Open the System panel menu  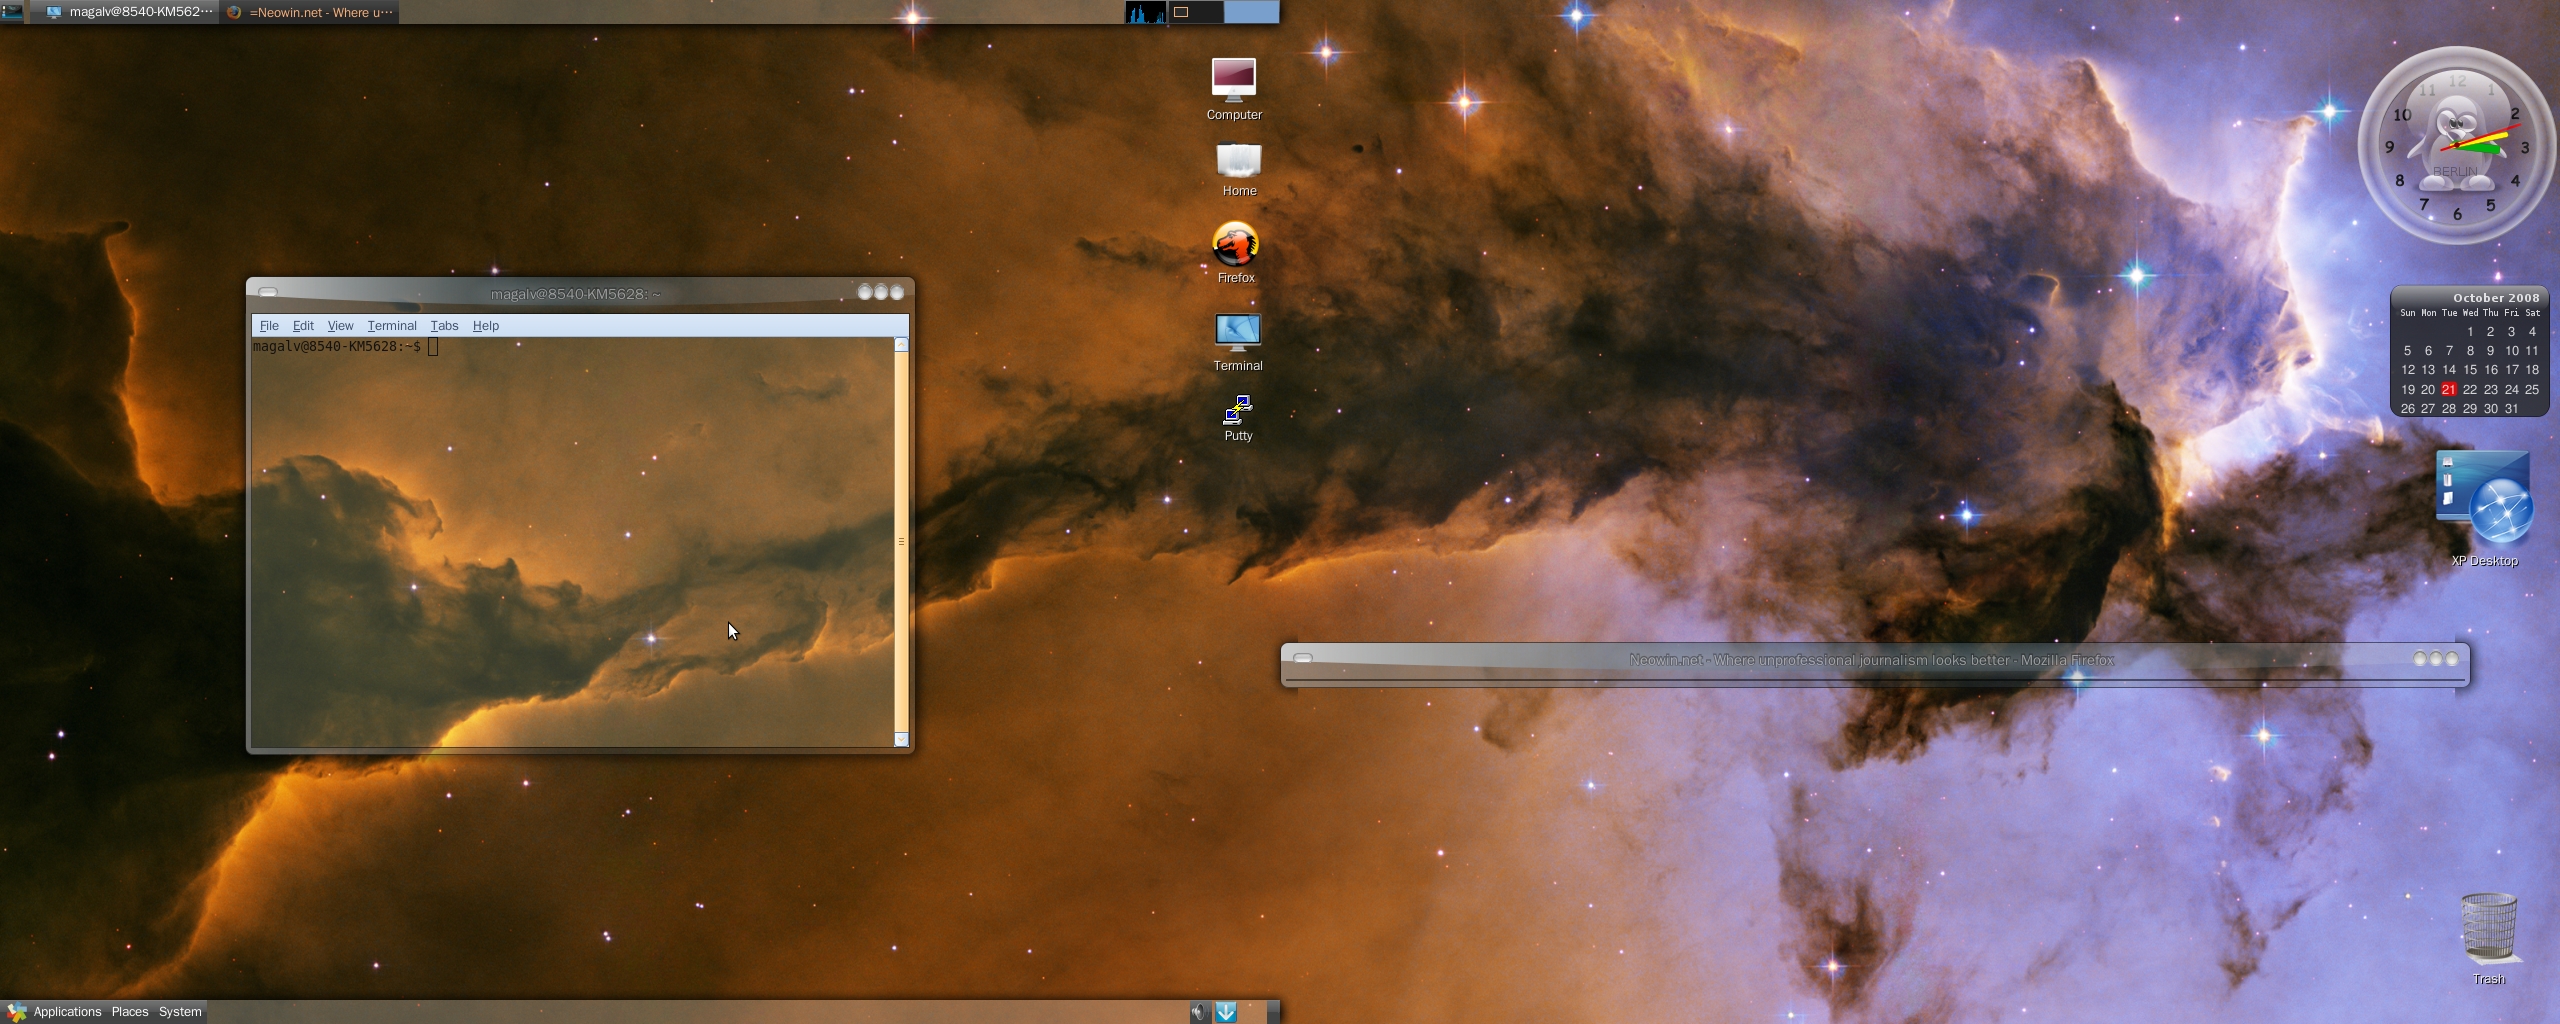[x=180, y=1012]
